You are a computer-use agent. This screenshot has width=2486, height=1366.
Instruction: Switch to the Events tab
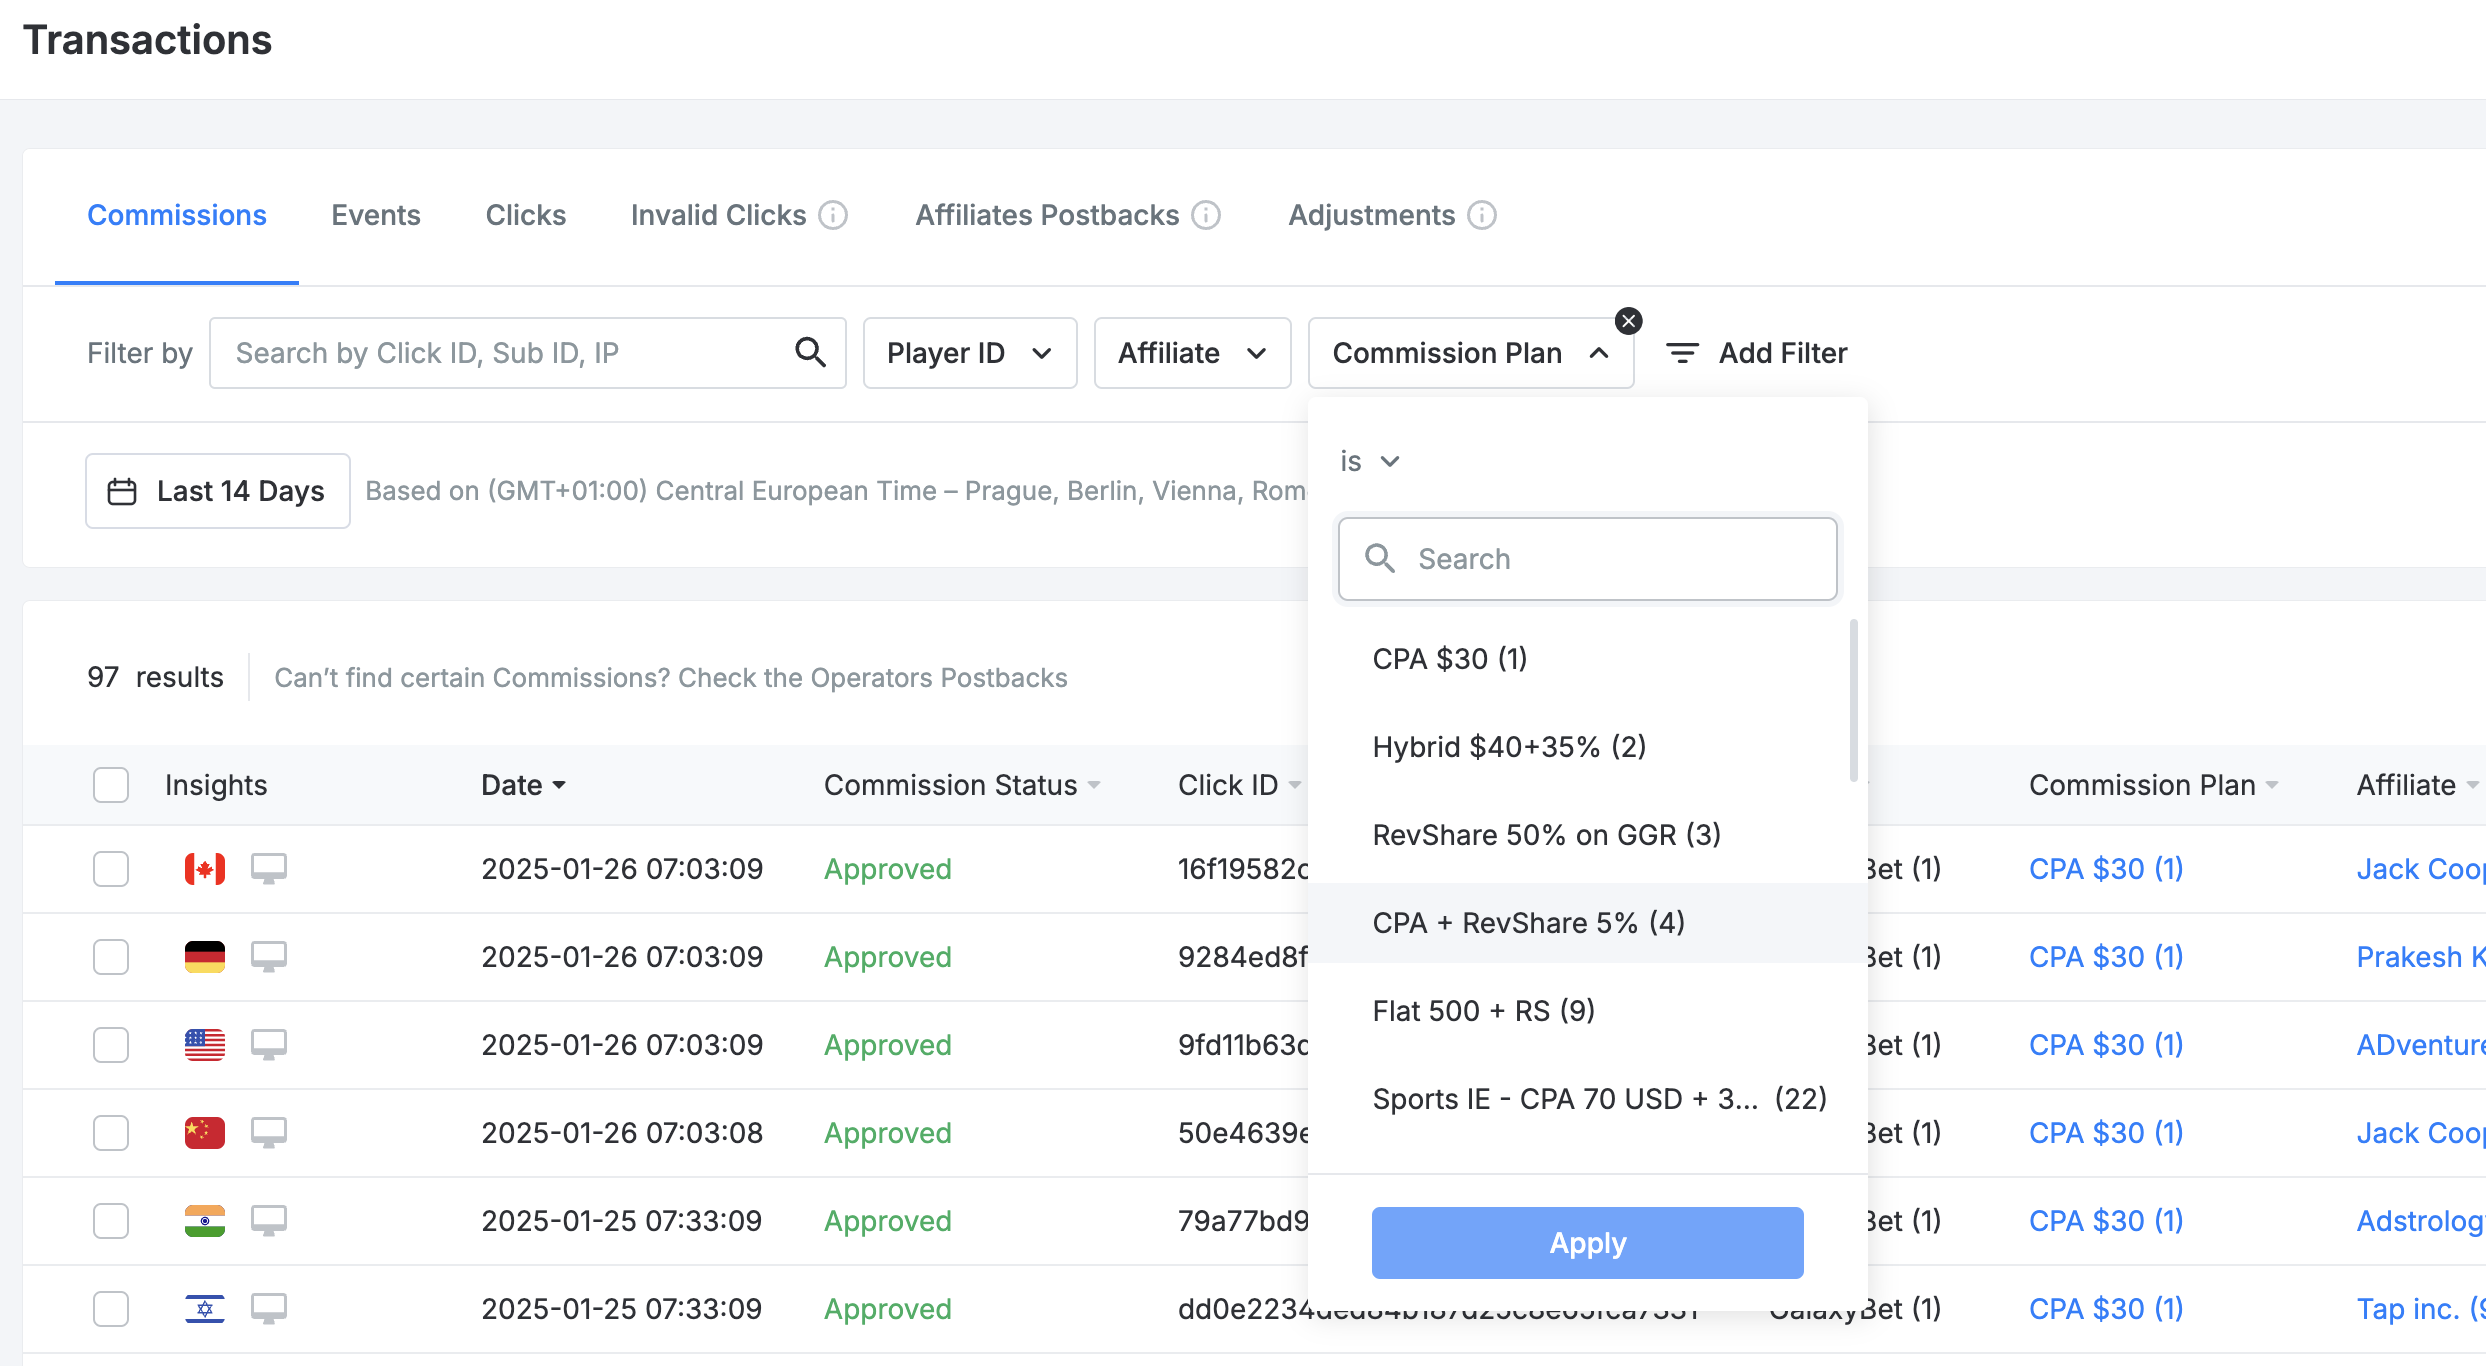point(376,215)
